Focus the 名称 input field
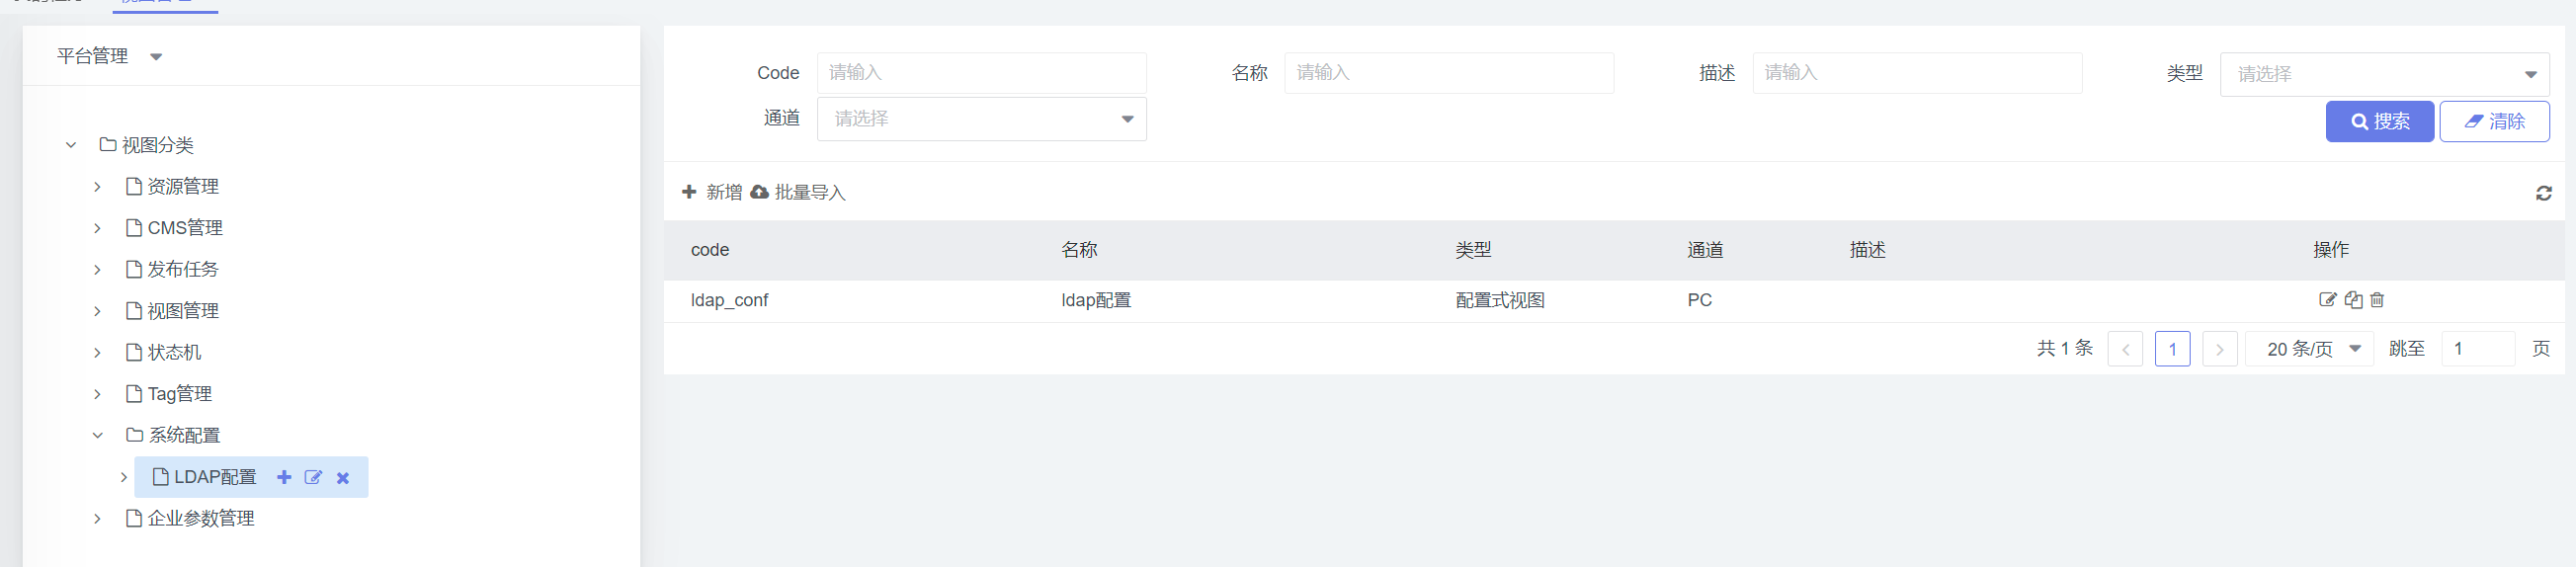 (x=1448, y=73)
